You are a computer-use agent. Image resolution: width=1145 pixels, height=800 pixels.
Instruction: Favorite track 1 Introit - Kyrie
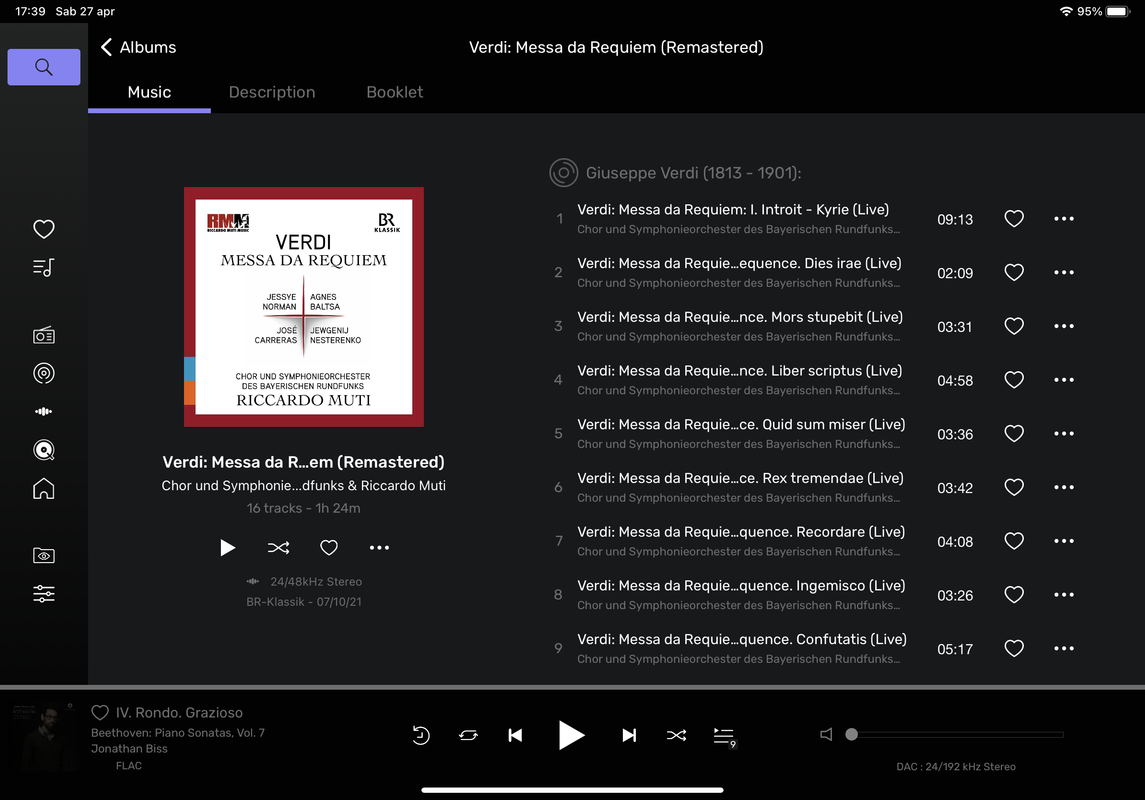pos(1014,219)
